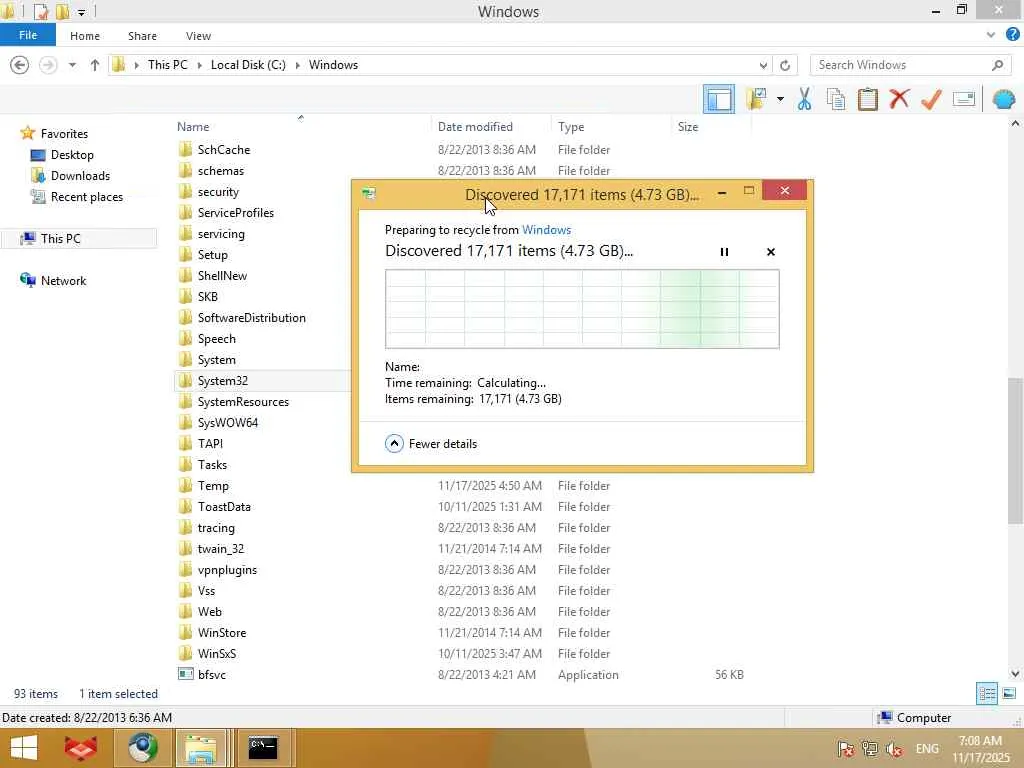1024x768 pixels.
Task: Select Desktop in navigation pane
Action: tap(72, 155)
